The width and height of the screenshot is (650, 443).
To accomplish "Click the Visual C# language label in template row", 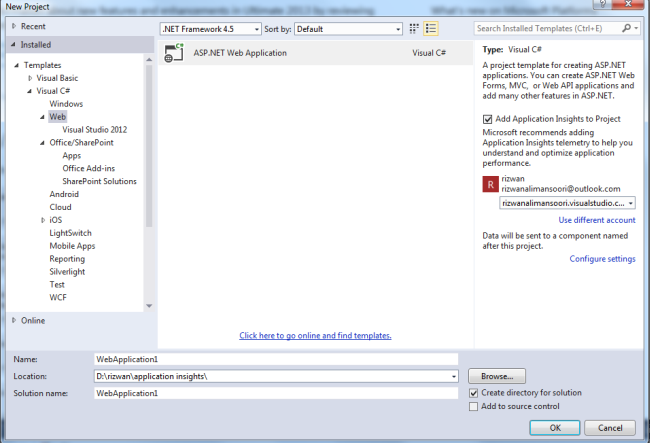I will point(429,53).
